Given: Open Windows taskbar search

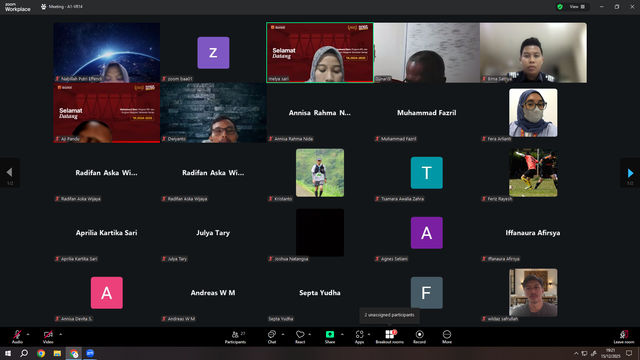Looking at the screenshot, I should click(x=24, y=353).
